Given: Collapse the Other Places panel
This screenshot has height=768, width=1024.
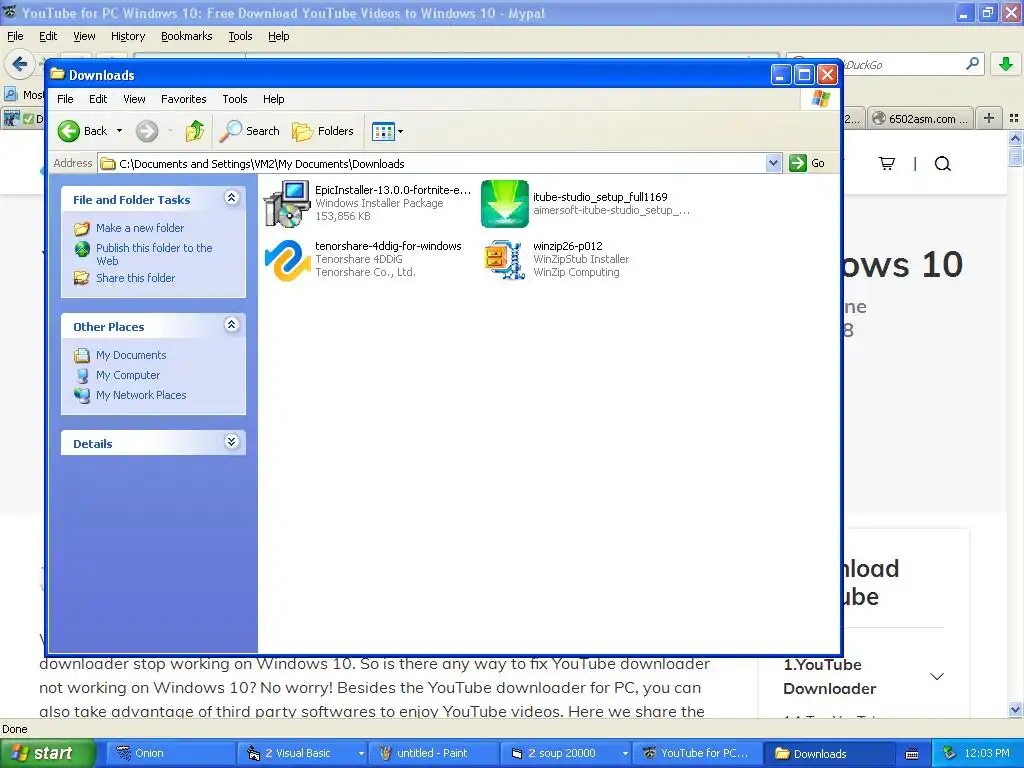Looking at the screenshot, I should click(x=231, y=325).
